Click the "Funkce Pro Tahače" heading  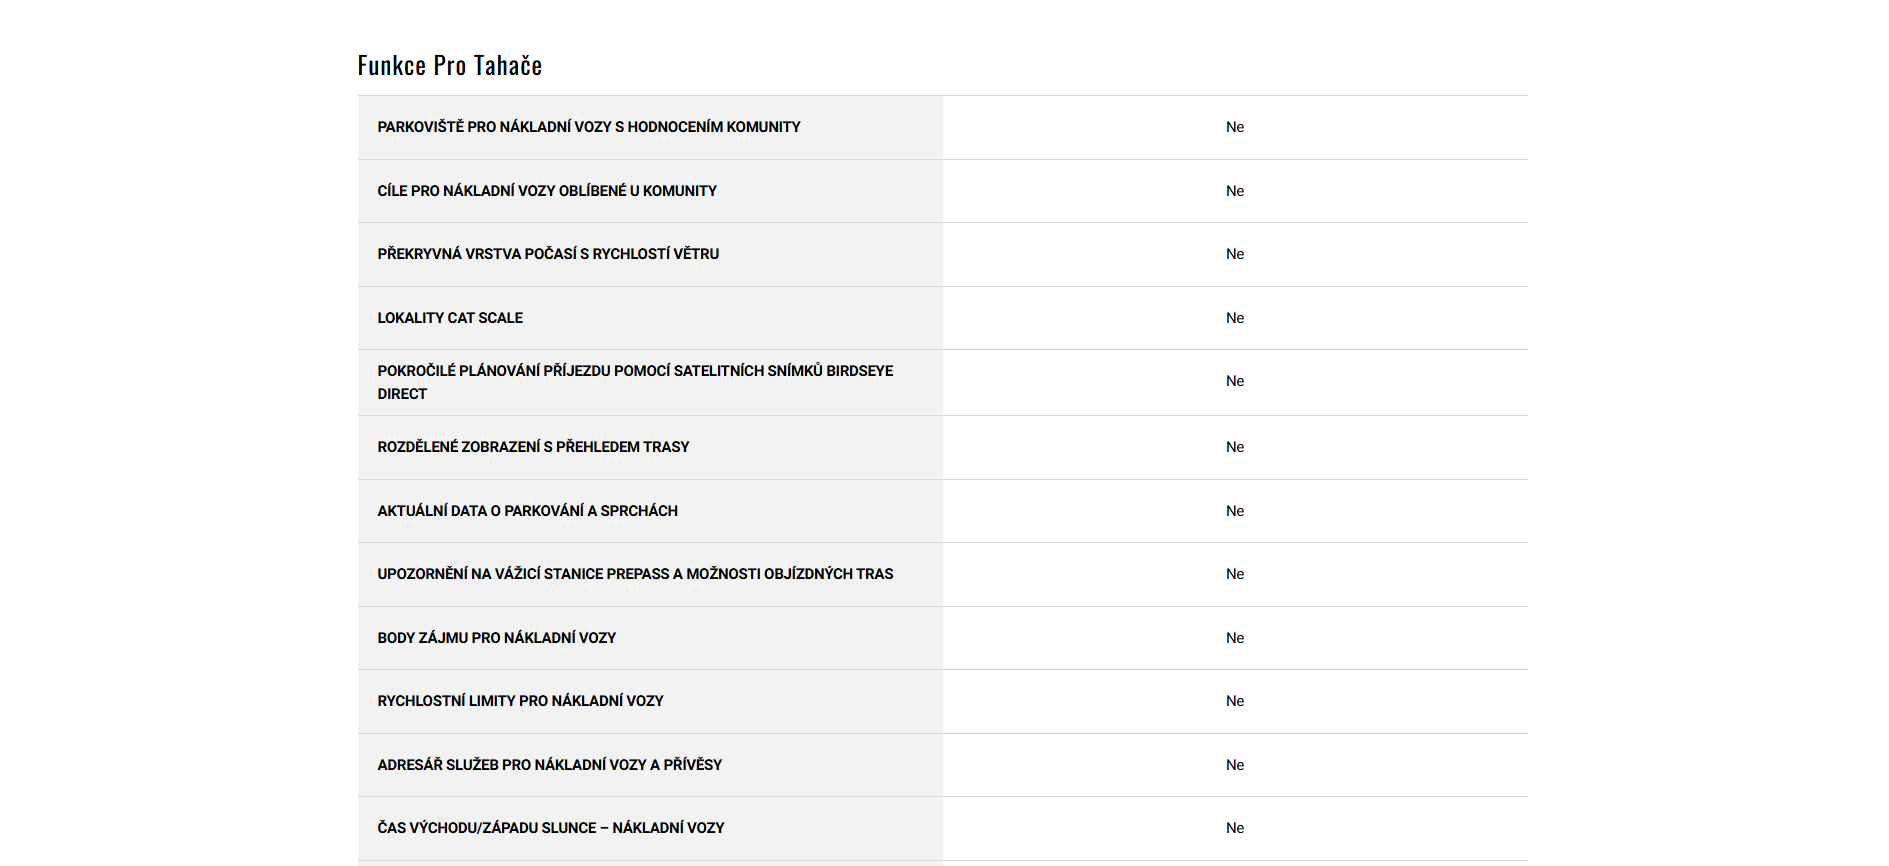pos(450,66)
